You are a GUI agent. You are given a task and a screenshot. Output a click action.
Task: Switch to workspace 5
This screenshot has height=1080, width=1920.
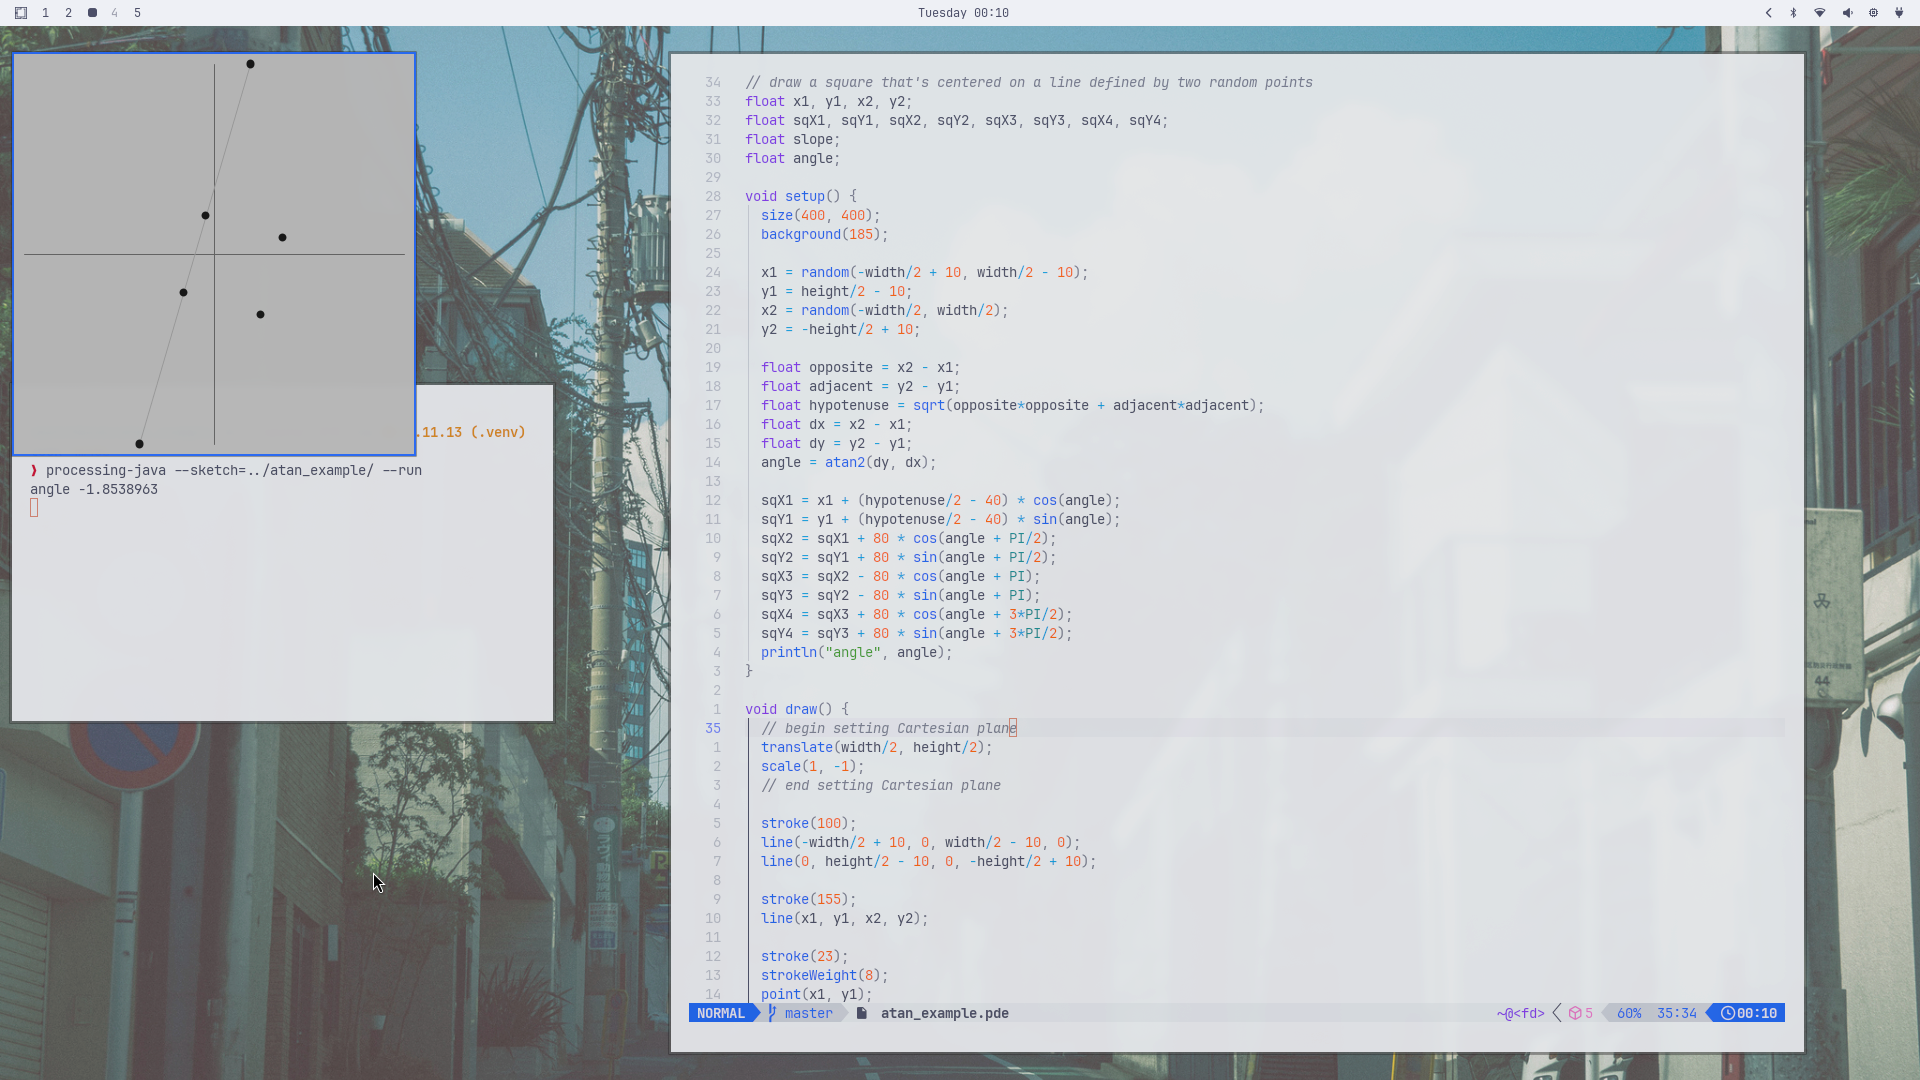(137, 13)
